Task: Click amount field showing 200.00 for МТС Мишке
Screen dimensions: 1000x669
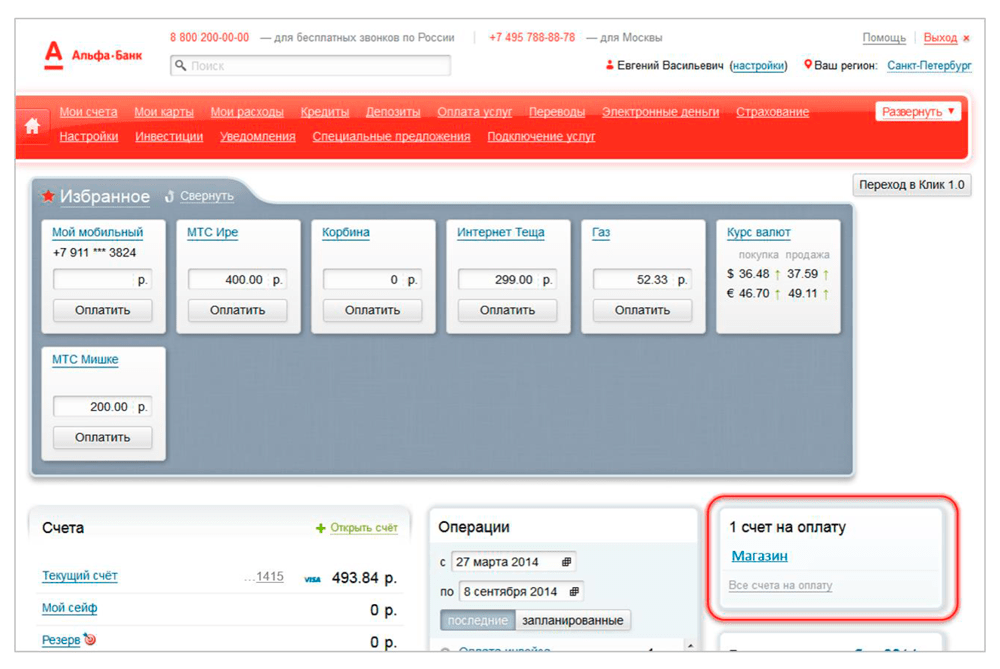Action: [x=103, y=406]
